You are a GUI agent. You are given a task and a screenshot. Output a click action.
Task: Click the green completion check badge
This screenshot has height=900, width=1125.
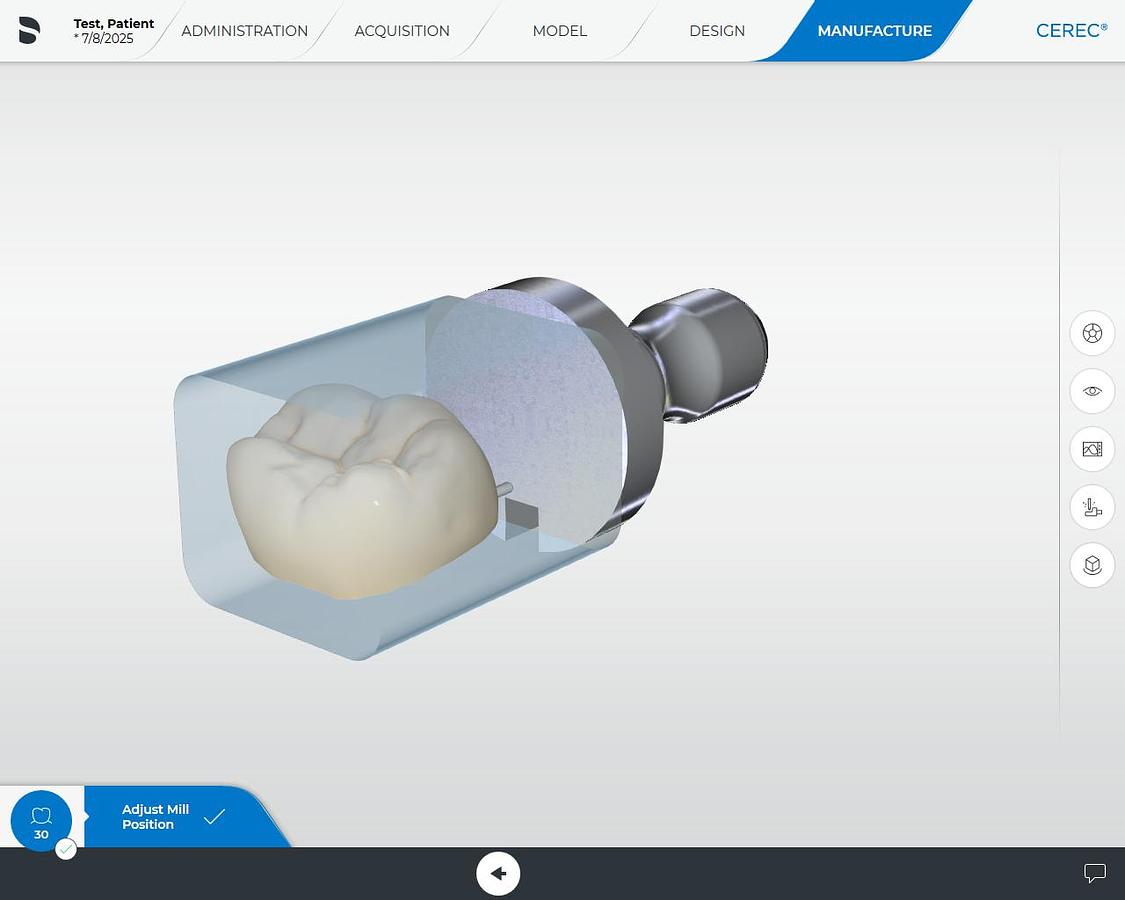66,848
